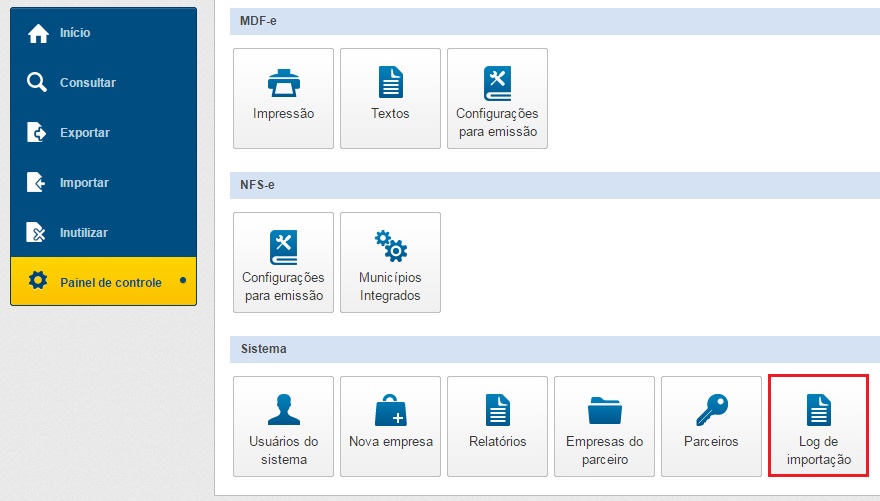Open NFS-e Configurações para emissão
880x501 pixels.
283,262
